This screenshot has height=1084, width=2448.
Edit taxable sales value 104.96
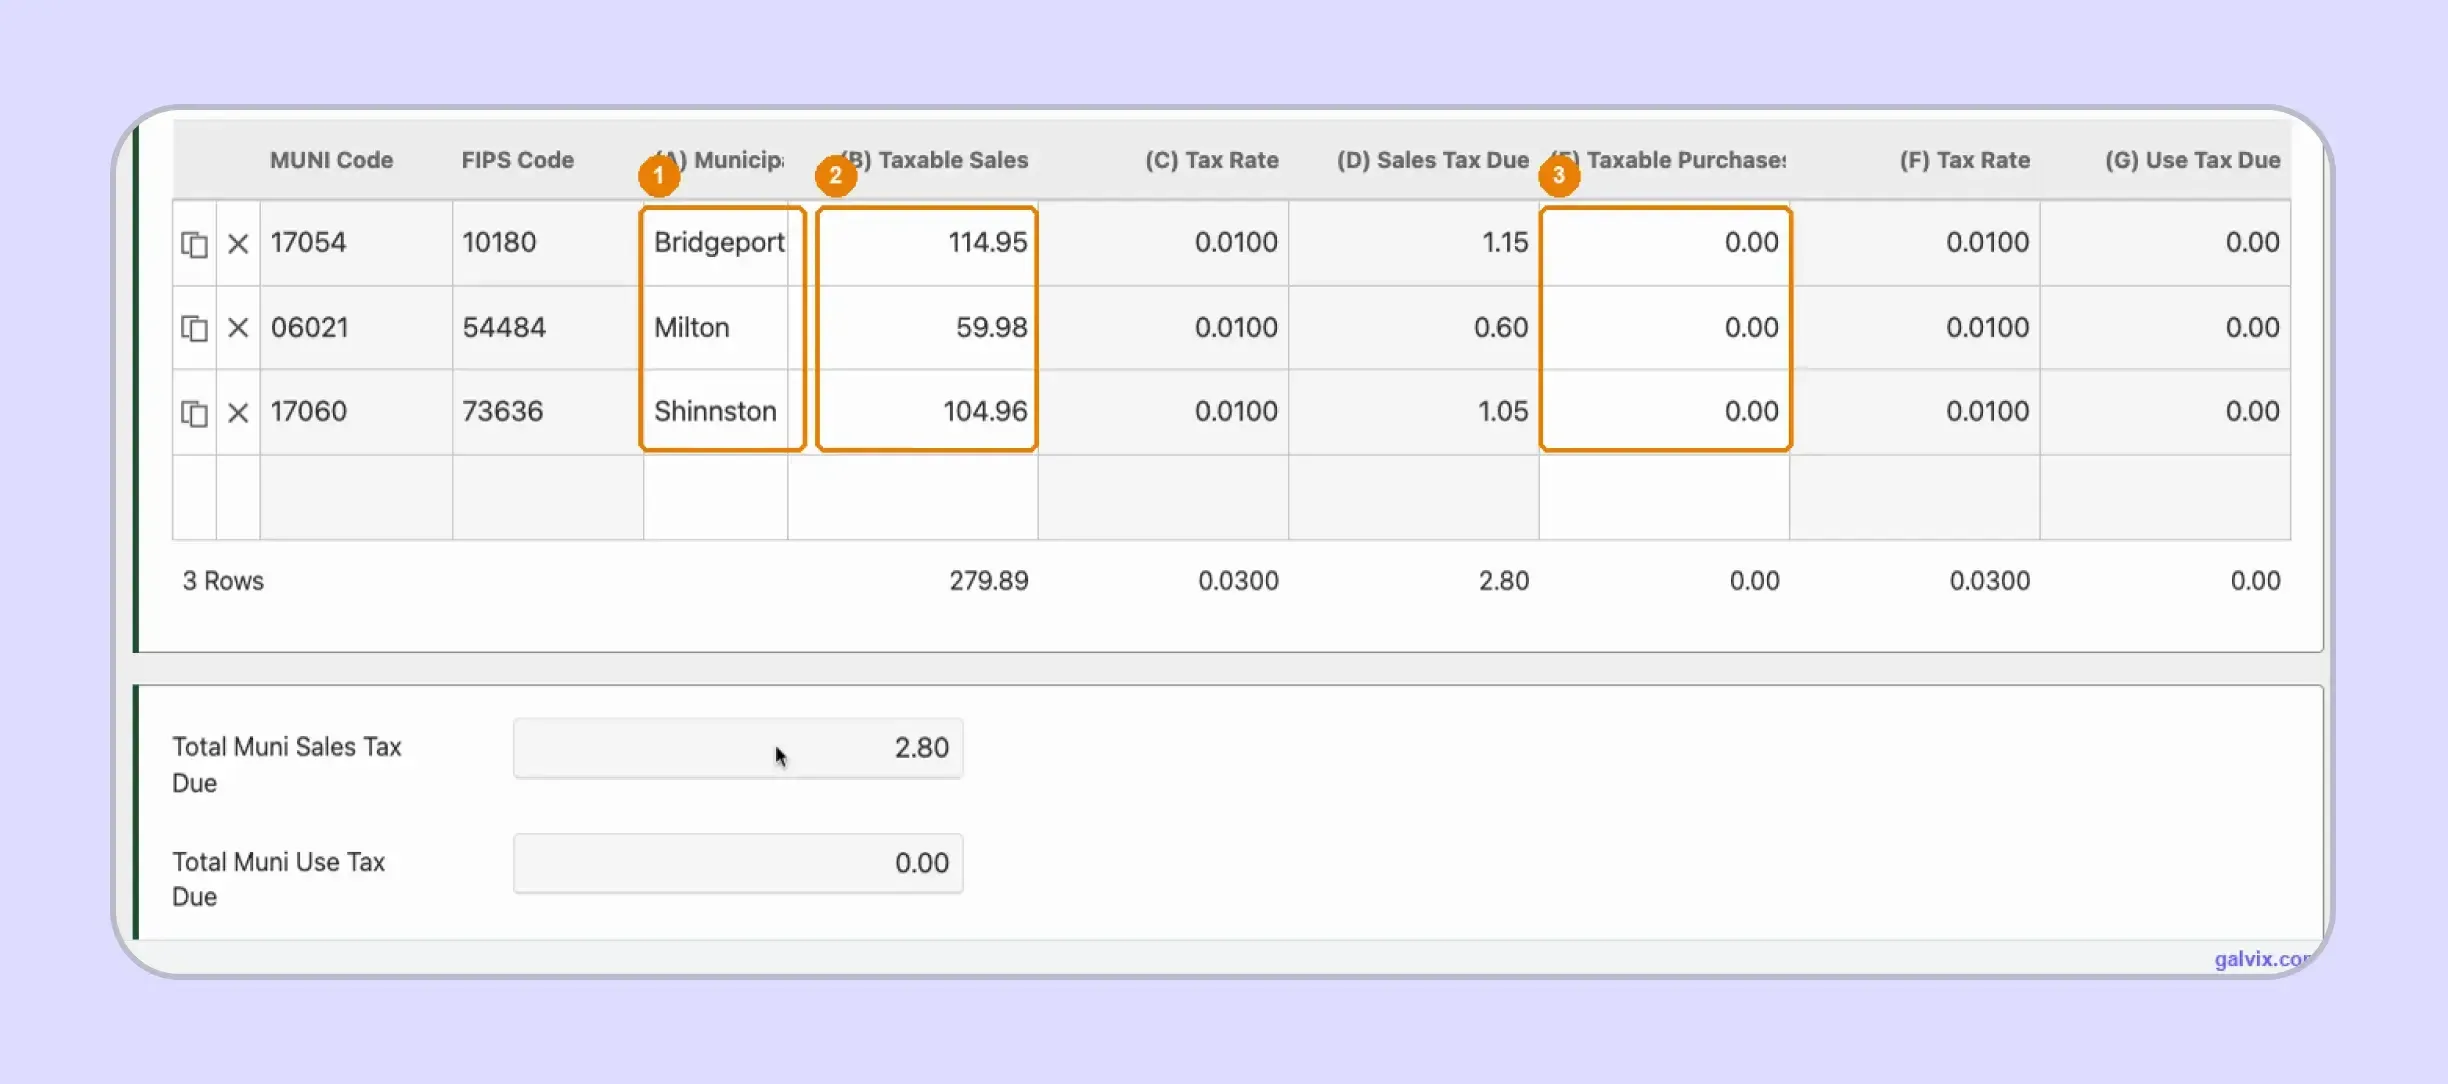tap(913, 412)
